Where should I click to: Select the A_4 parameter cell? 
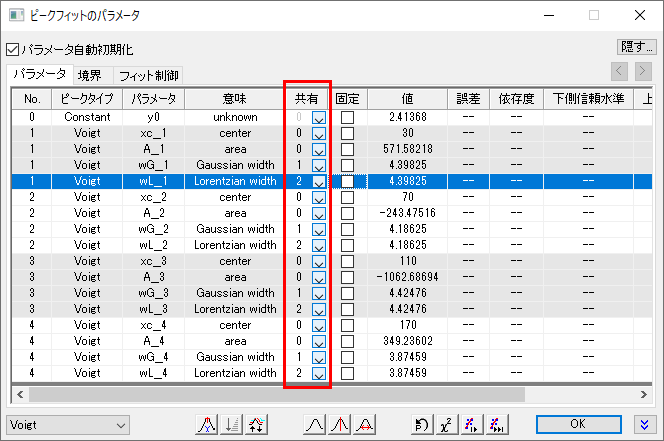click(153, 341)
